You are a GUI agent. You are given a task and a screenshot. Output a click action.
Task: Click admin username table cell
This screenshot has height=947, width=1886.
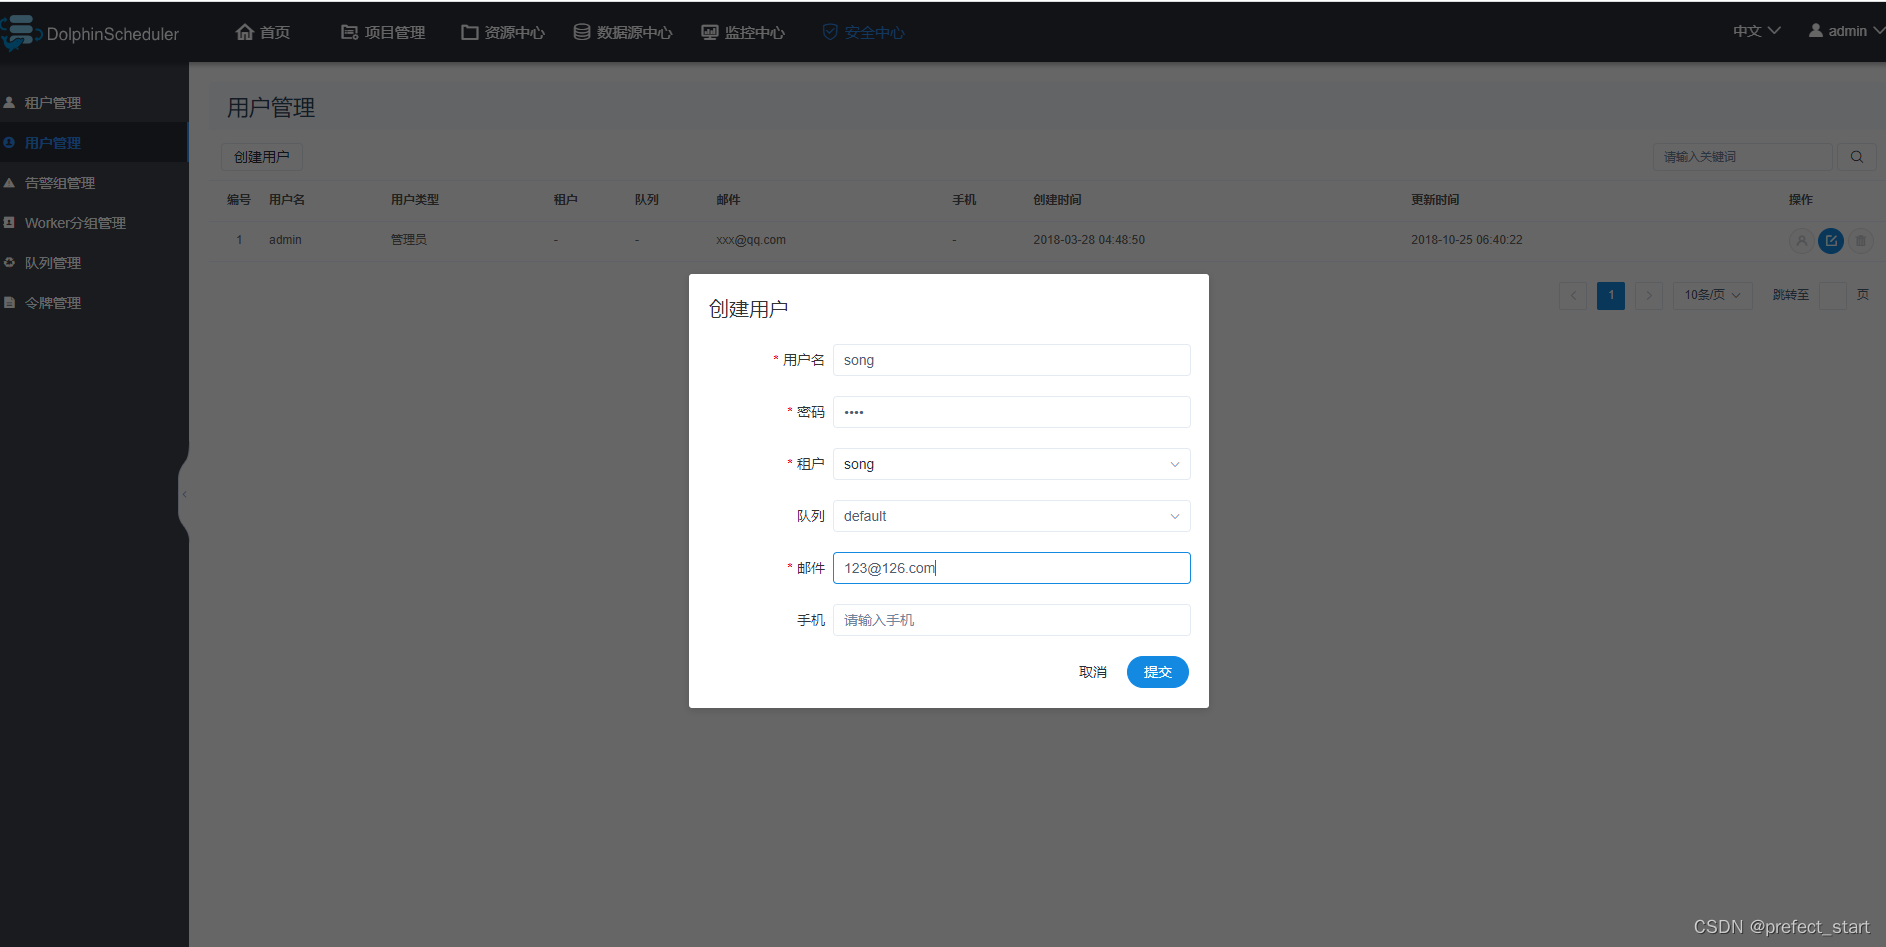tap(285, 240)
